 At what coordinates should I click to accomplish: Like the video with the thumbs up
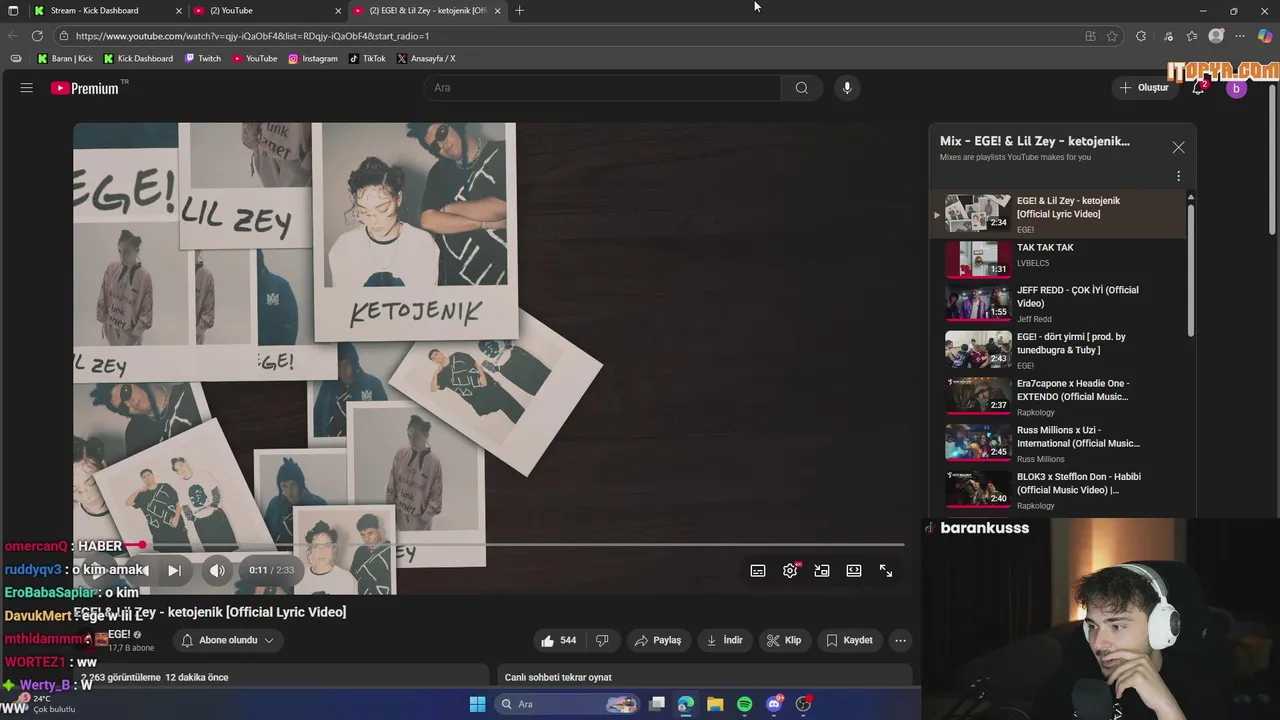558,640
